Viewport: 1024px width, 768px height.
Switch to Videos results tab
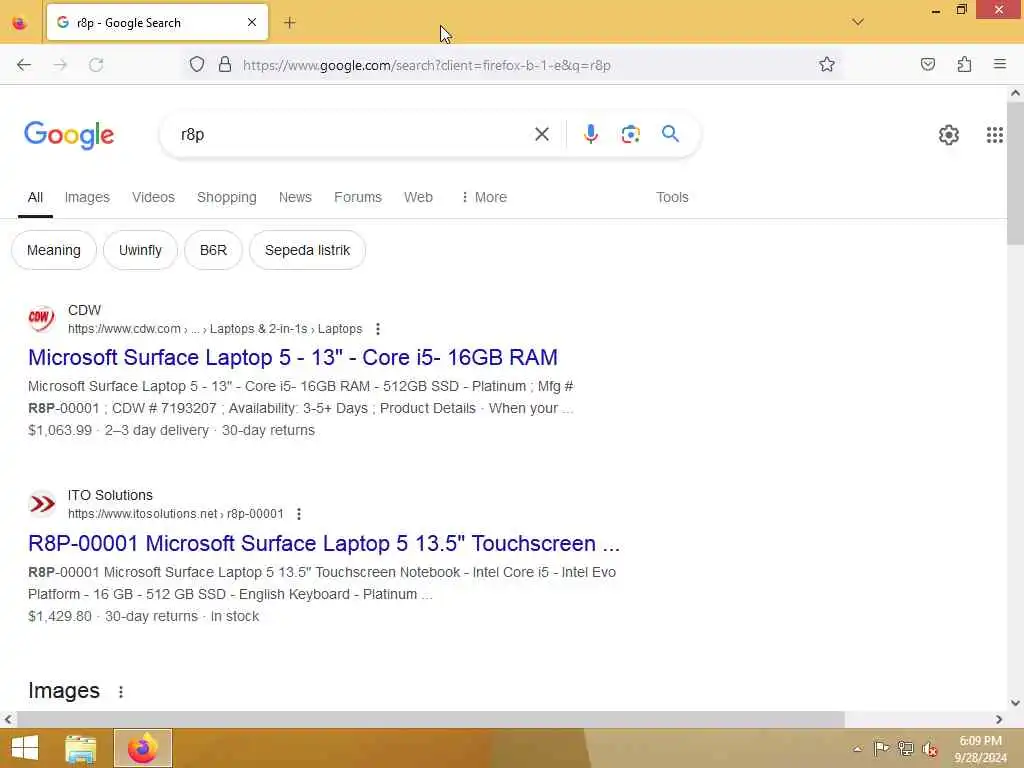click(153, 197)
